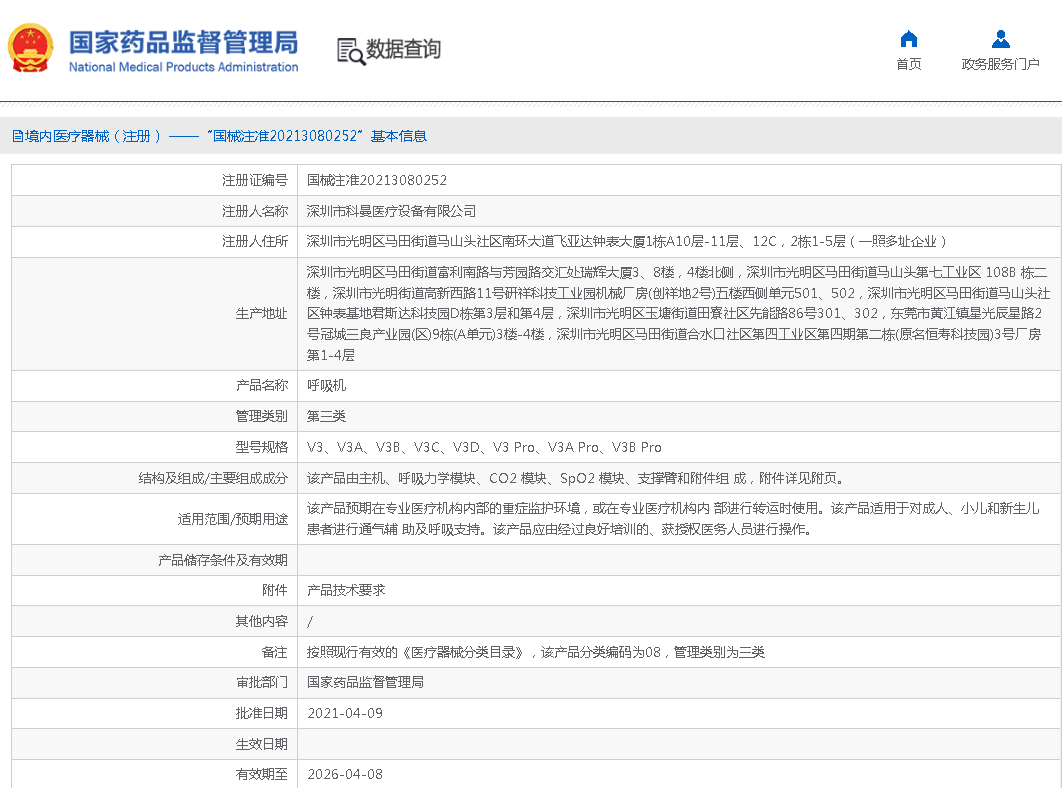The image size is (1062, 788).
Task: Click the registrant name 深圳市科曼医疗设备有限公司
Action: click(391, 211)
